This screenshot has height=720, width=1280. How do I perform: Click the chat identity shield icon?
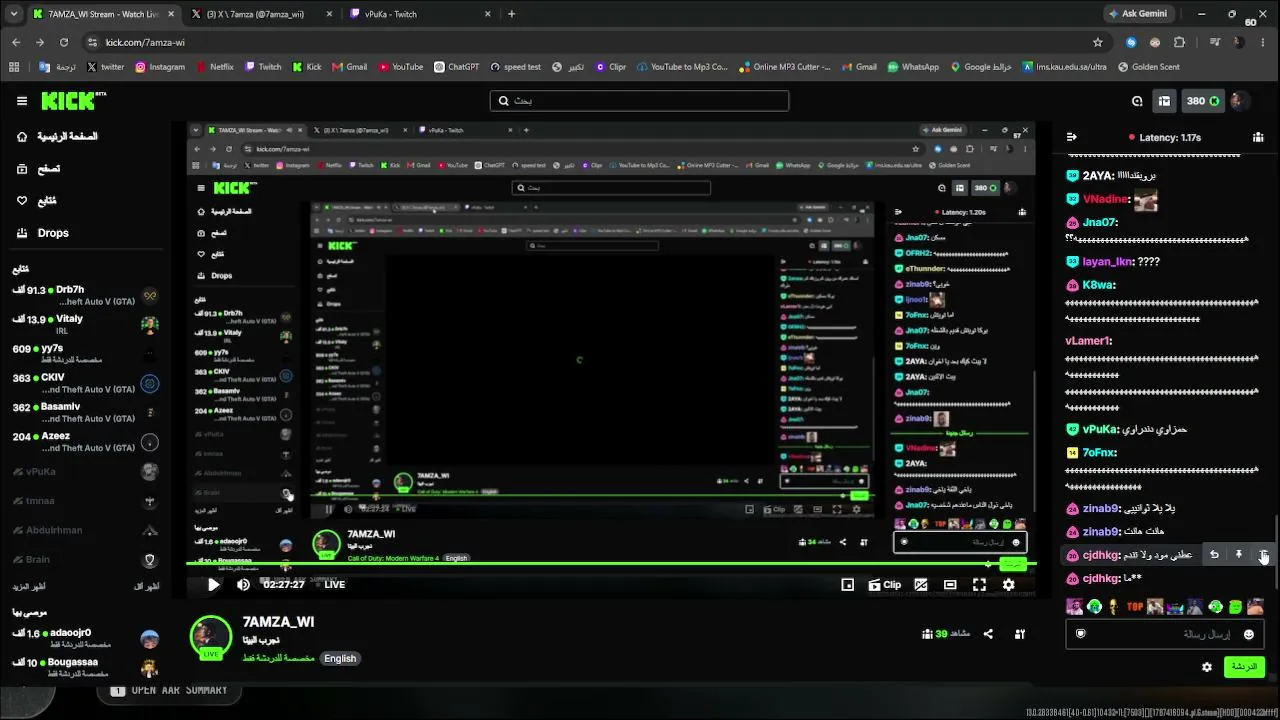(x=1080, y=634)
